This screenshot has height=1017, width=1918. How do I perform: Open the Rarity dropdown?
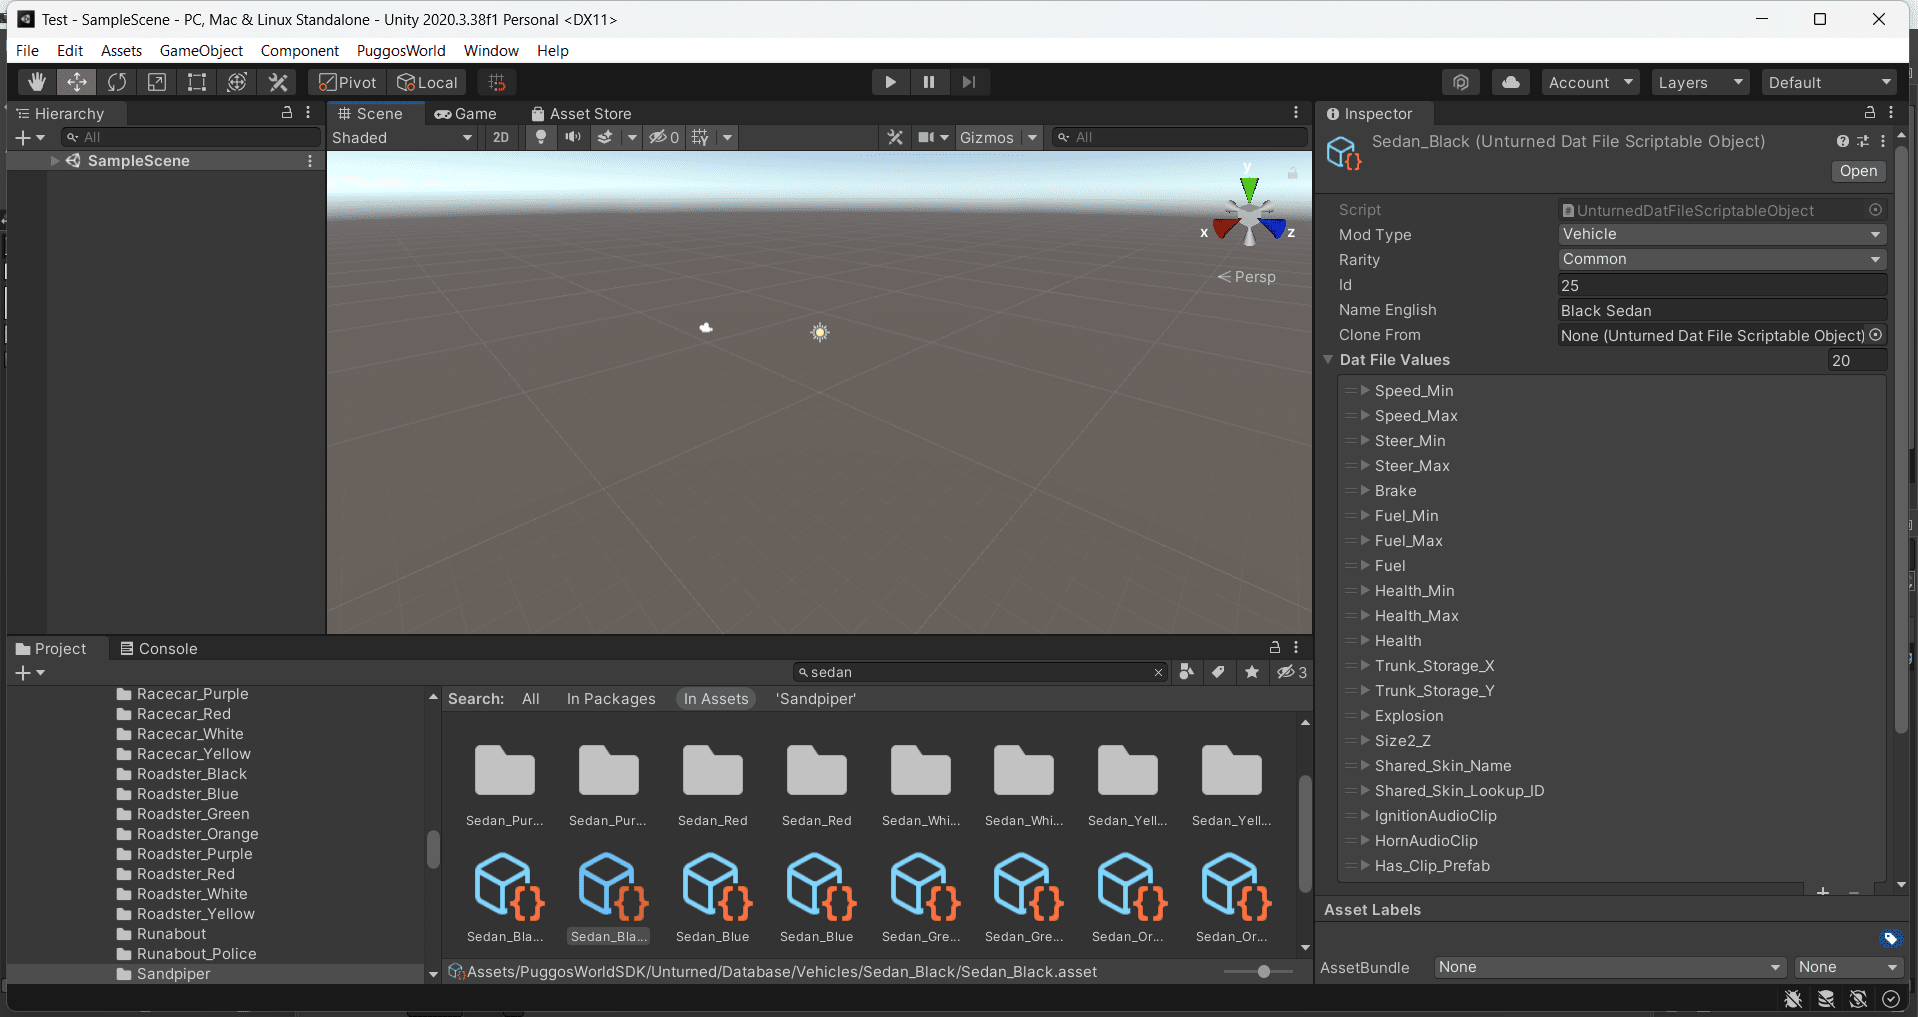[1722, 259]
